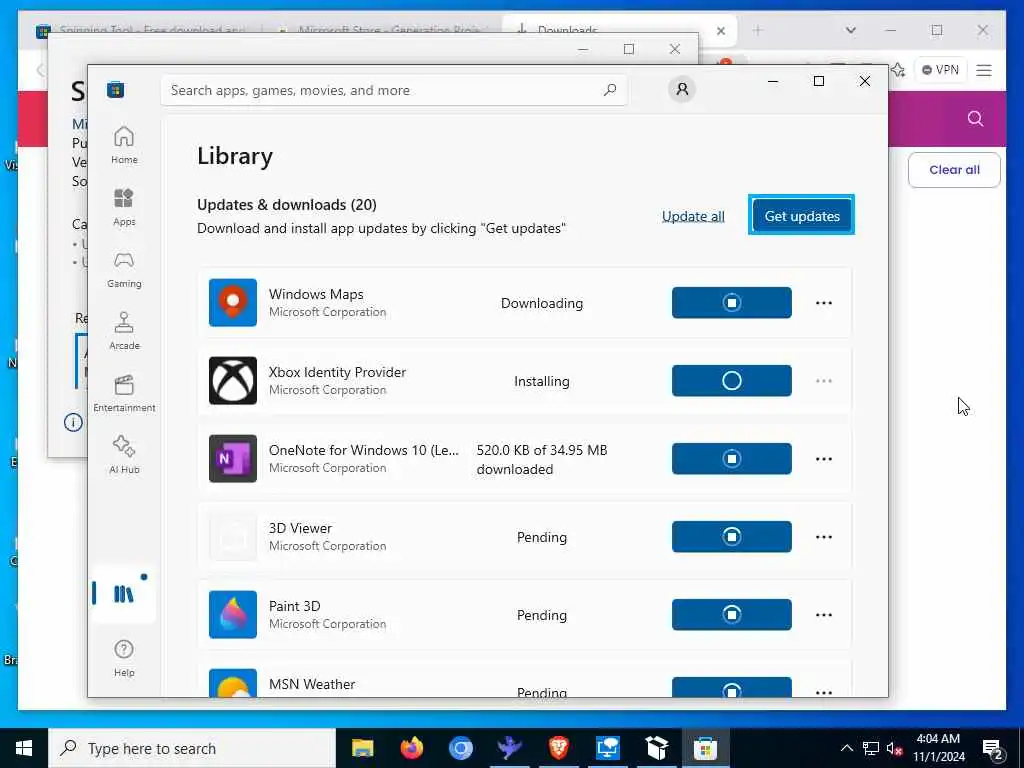Open the VPN button in browser toolbar
The height and width of the screenshot is (768, 1024).
pos(940,70)
